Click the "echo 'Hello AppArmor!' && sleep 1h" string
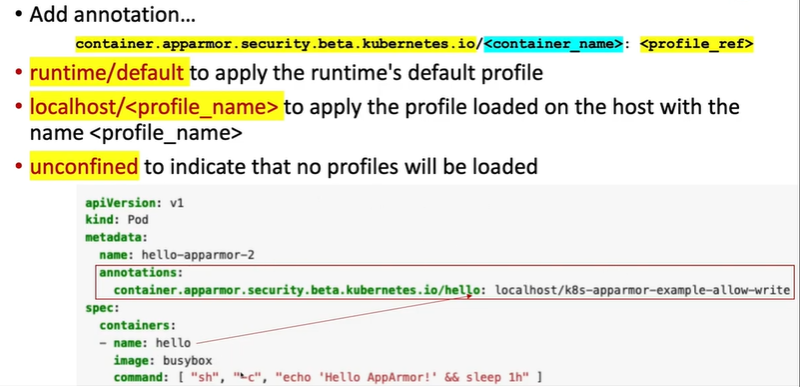Image resolution: width=800 pixels, height=387 pixels. 402,378
